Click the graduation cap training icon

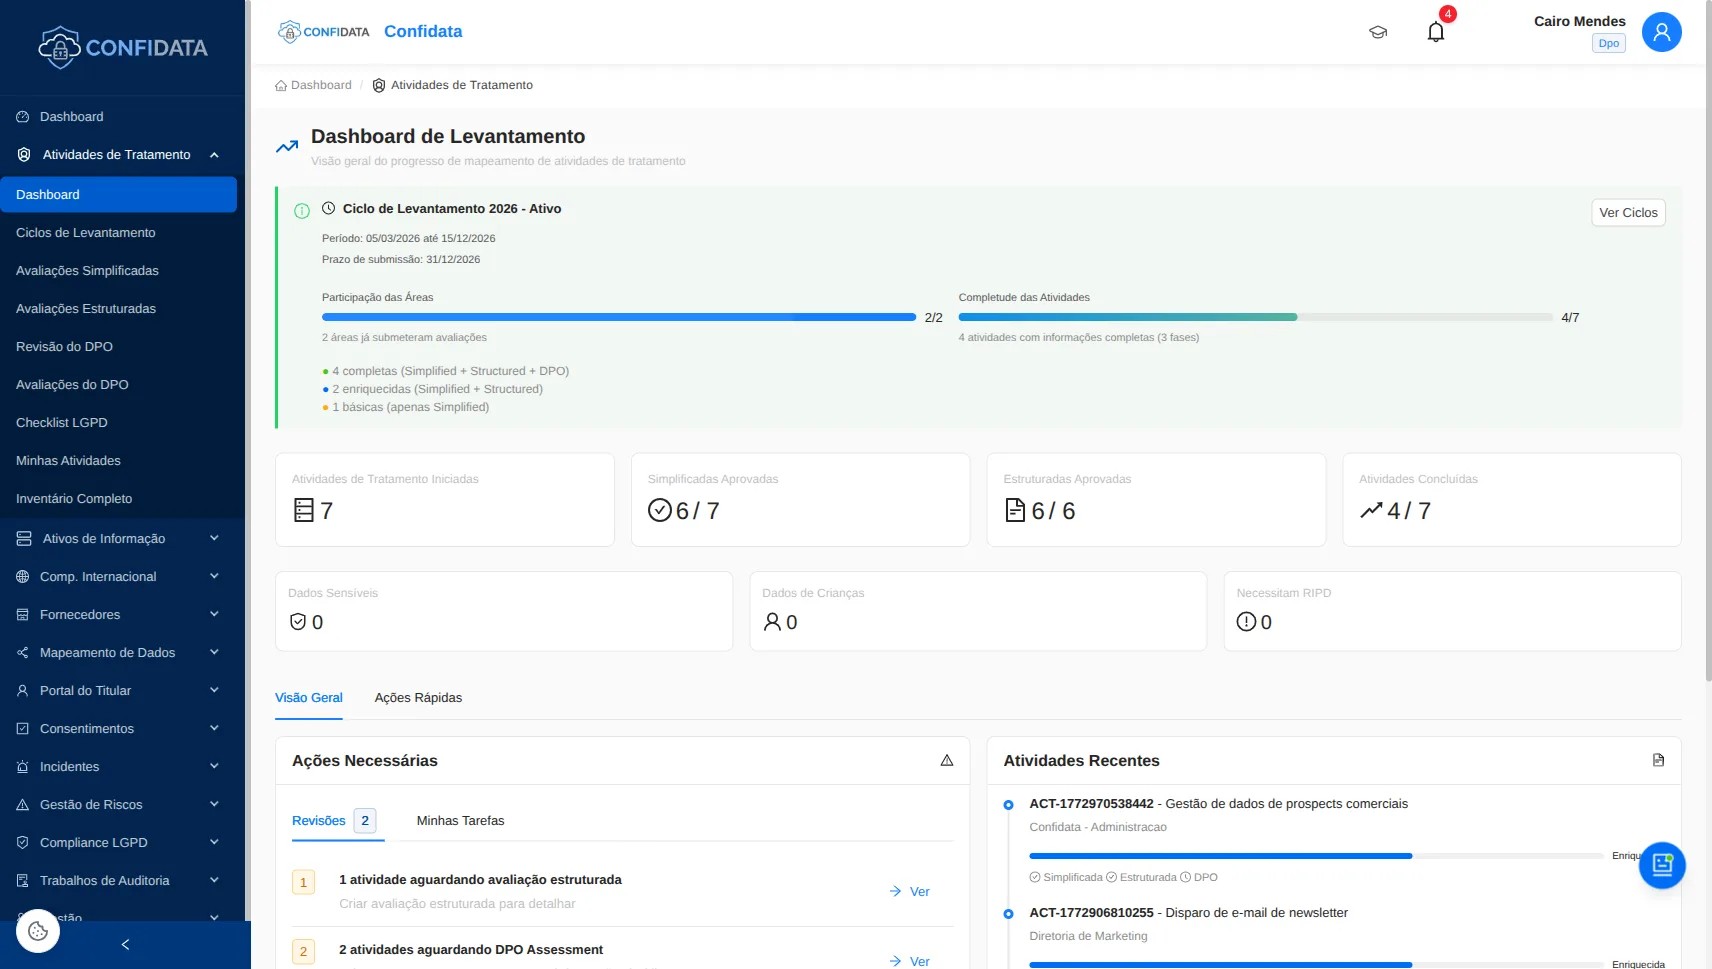1378,32
